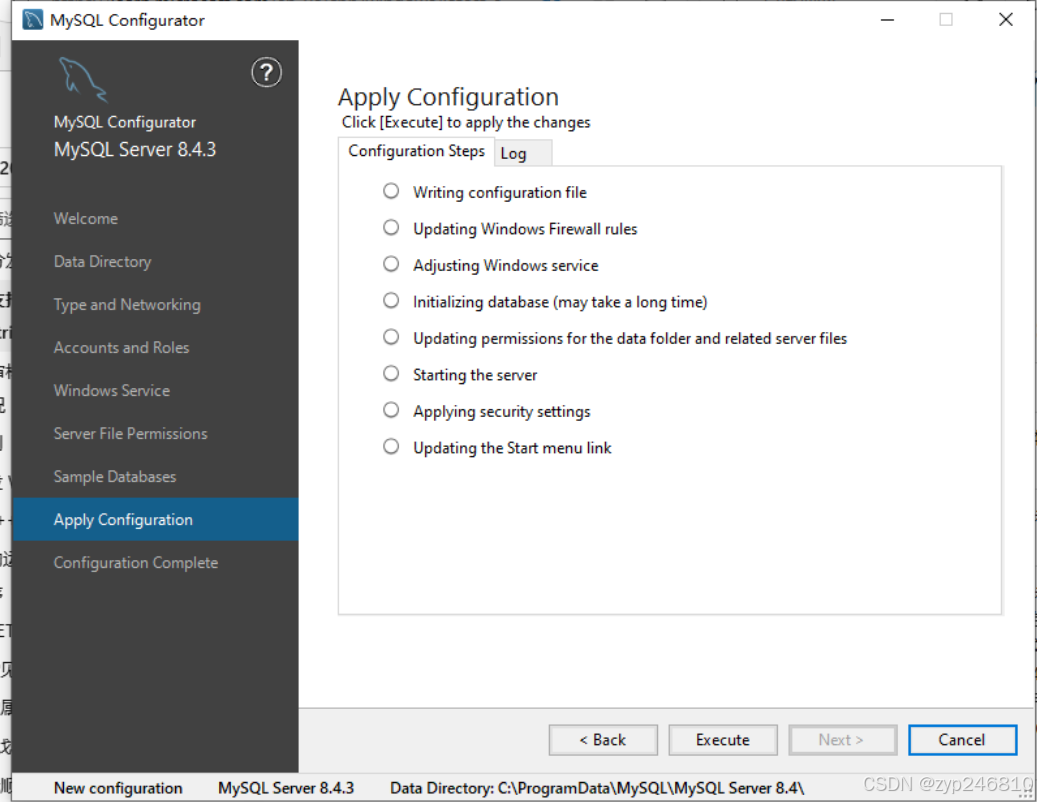Click the 'Click [Execute] to apply the changes' text
The image size is (1037, 802).
pyautogui.click(x=466, y=122)
